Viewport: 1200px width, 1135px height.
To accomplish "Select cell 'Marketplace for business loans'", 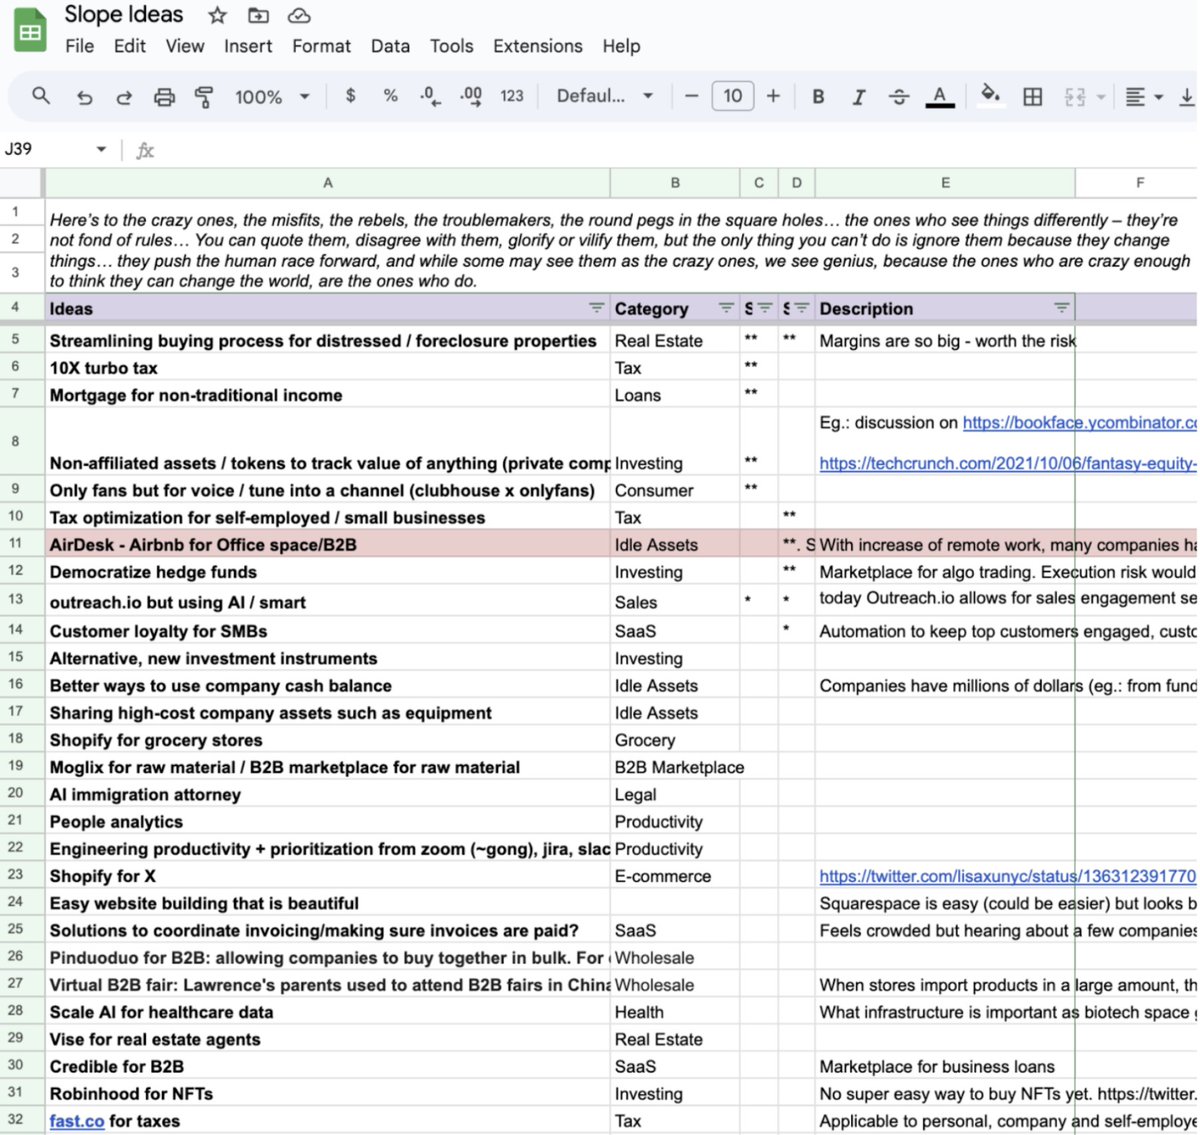I will pyautogui.click(x=945, y=1067).
